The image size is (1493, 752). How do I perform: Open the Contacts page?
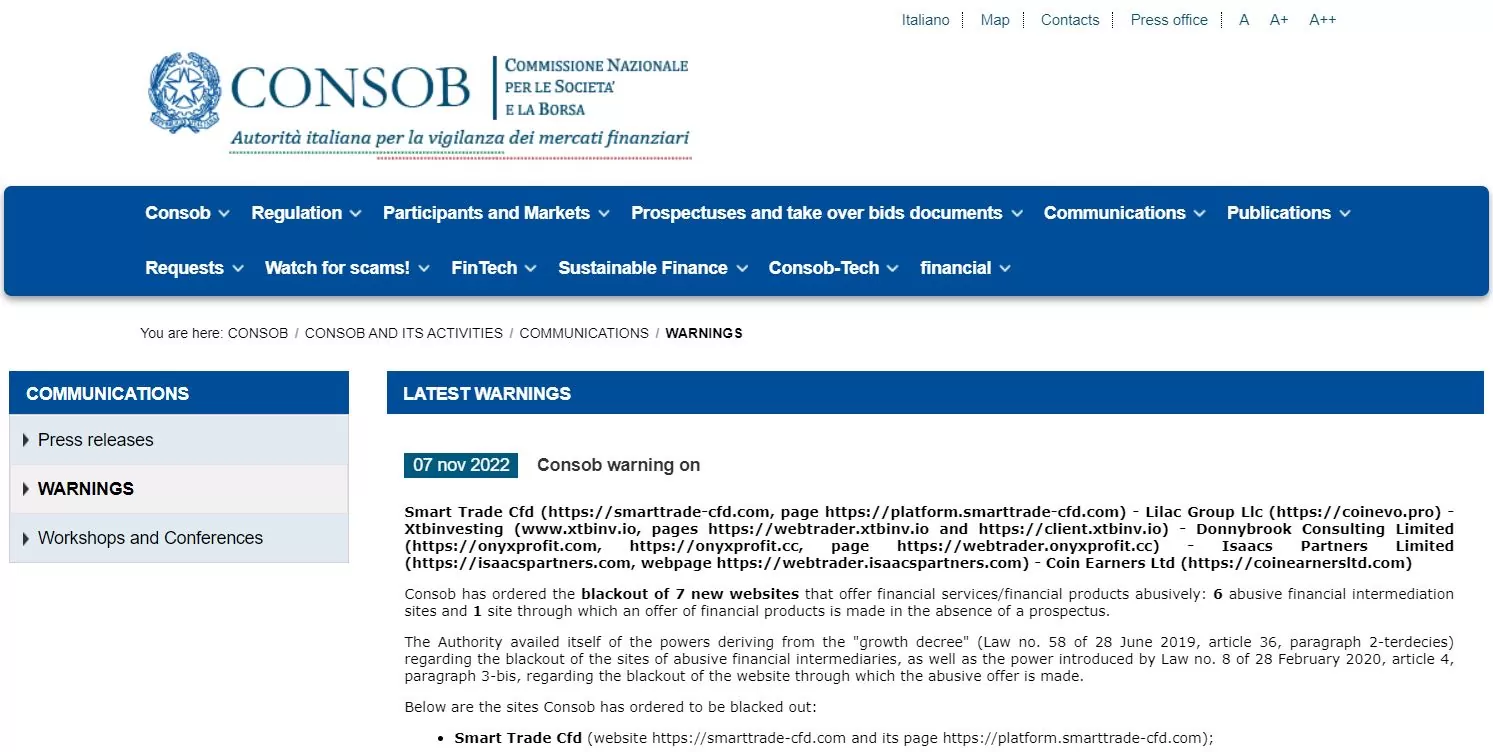(1070, 20)
